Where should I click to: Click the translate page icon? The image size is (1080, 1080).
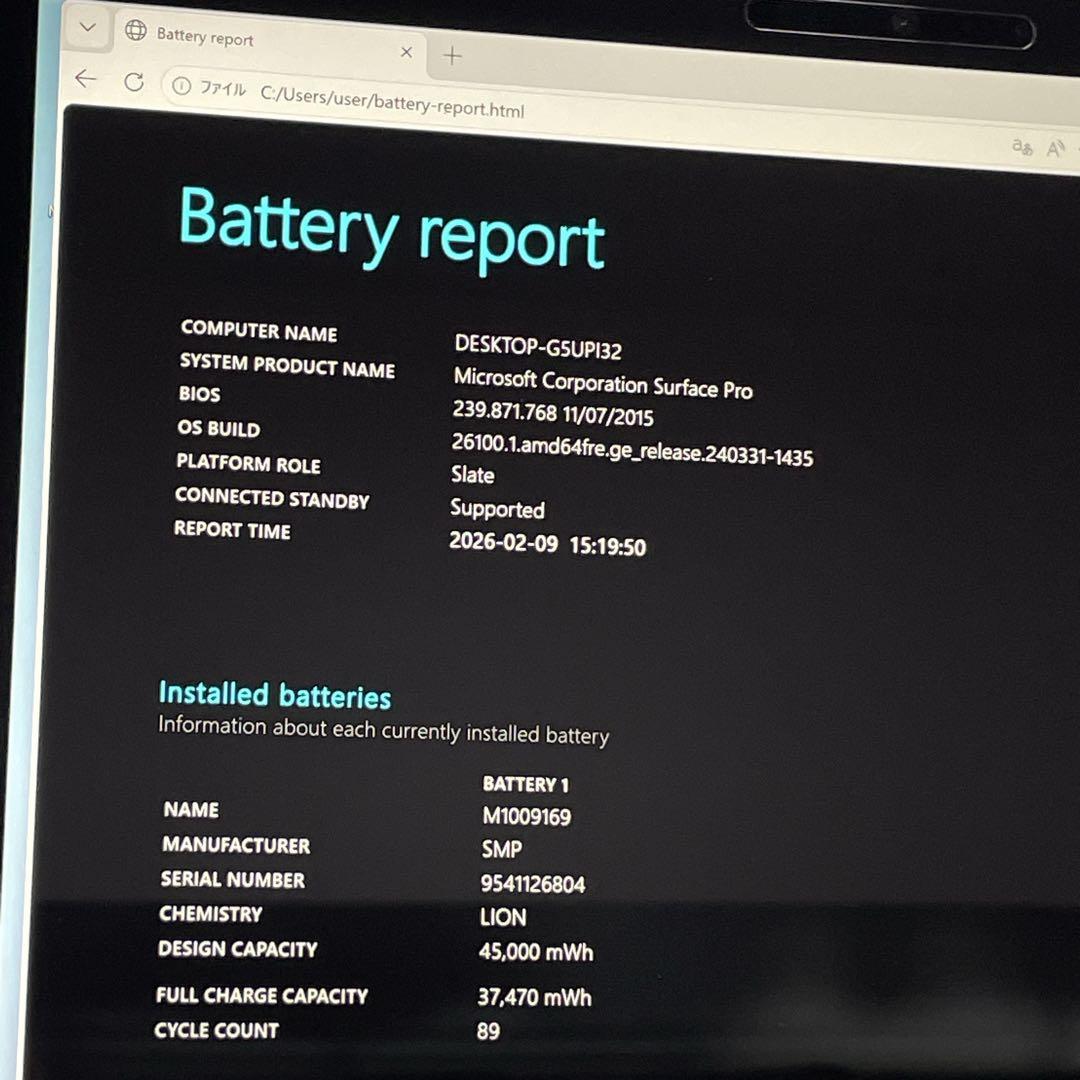point(1022,147)
